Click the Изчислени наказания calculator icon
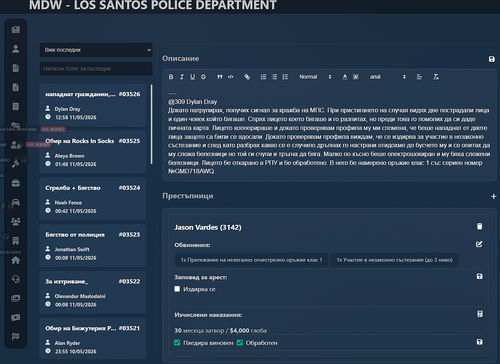 [x=480, y=314]
